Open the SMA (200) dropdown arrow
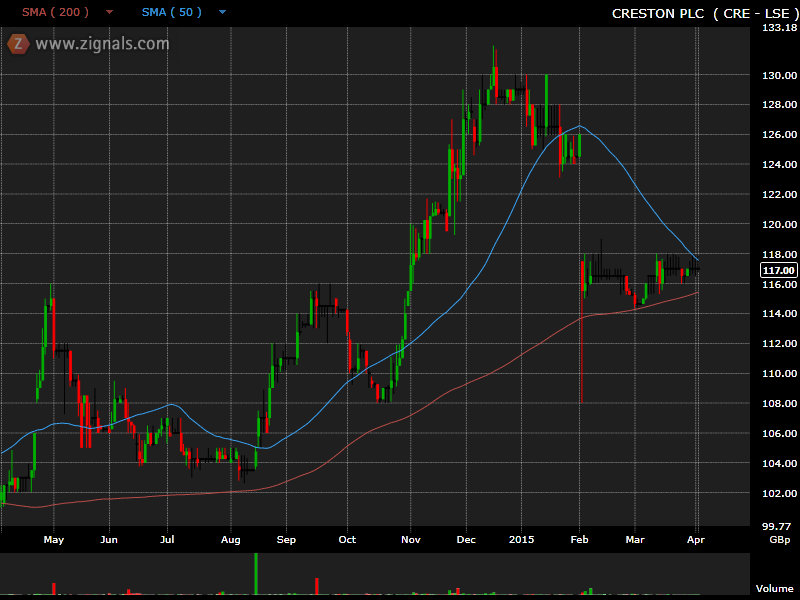800x600 pixels. pos(109,13)
